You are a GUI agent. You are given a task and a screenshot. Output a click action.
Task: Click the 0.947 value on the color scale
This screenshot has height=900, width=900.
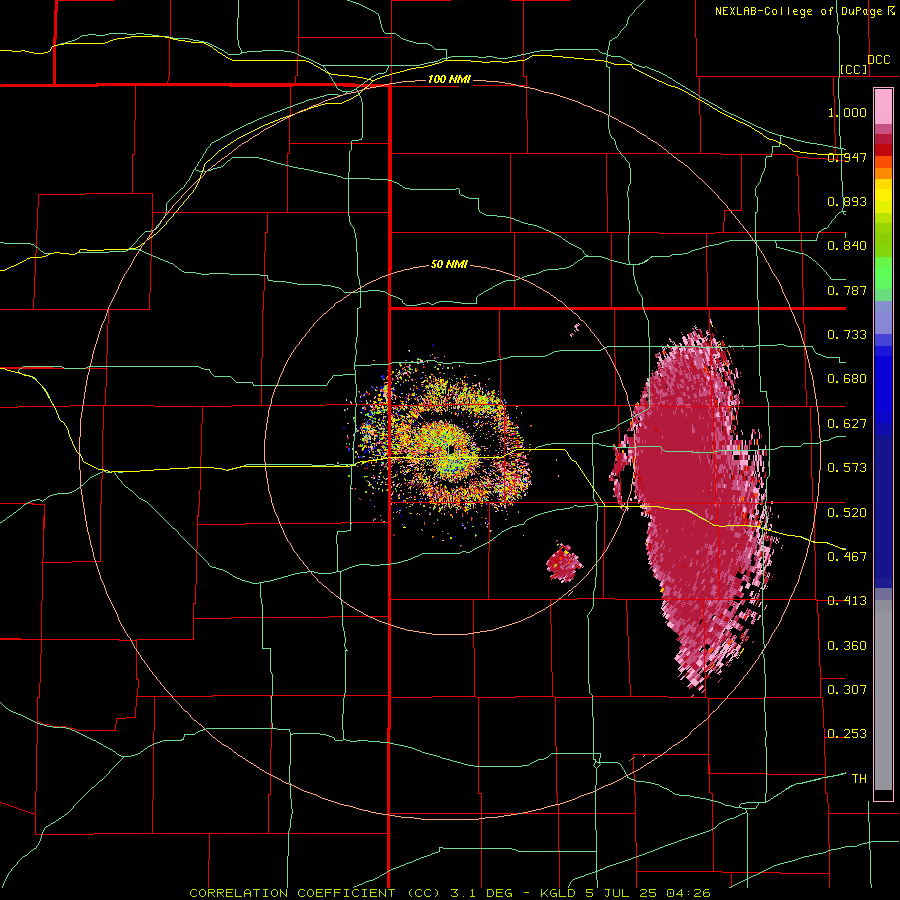coord(847,157)
